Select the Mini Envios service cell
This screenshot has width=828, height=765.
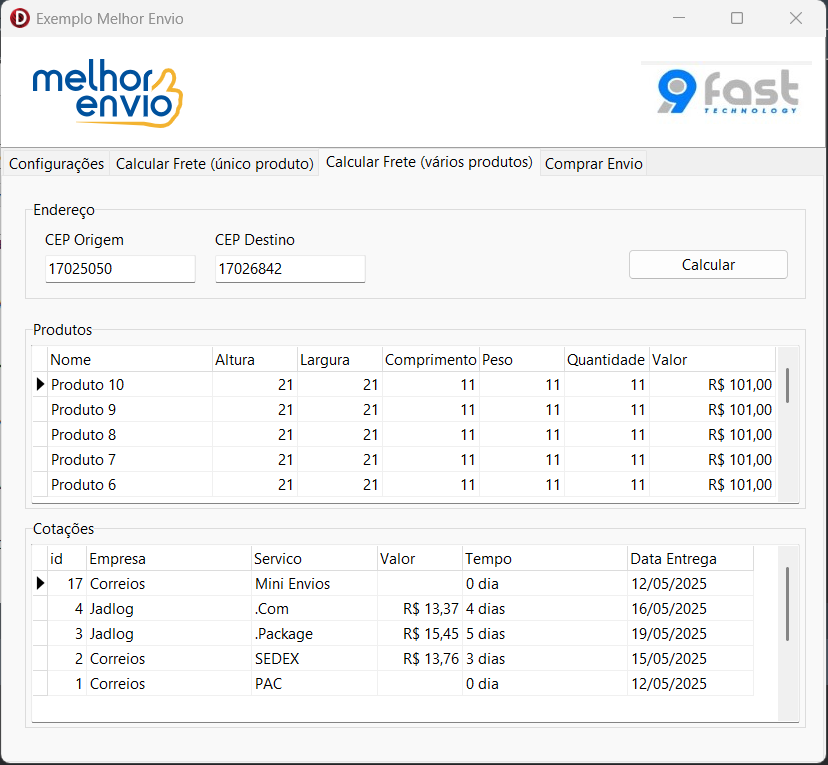315,584
